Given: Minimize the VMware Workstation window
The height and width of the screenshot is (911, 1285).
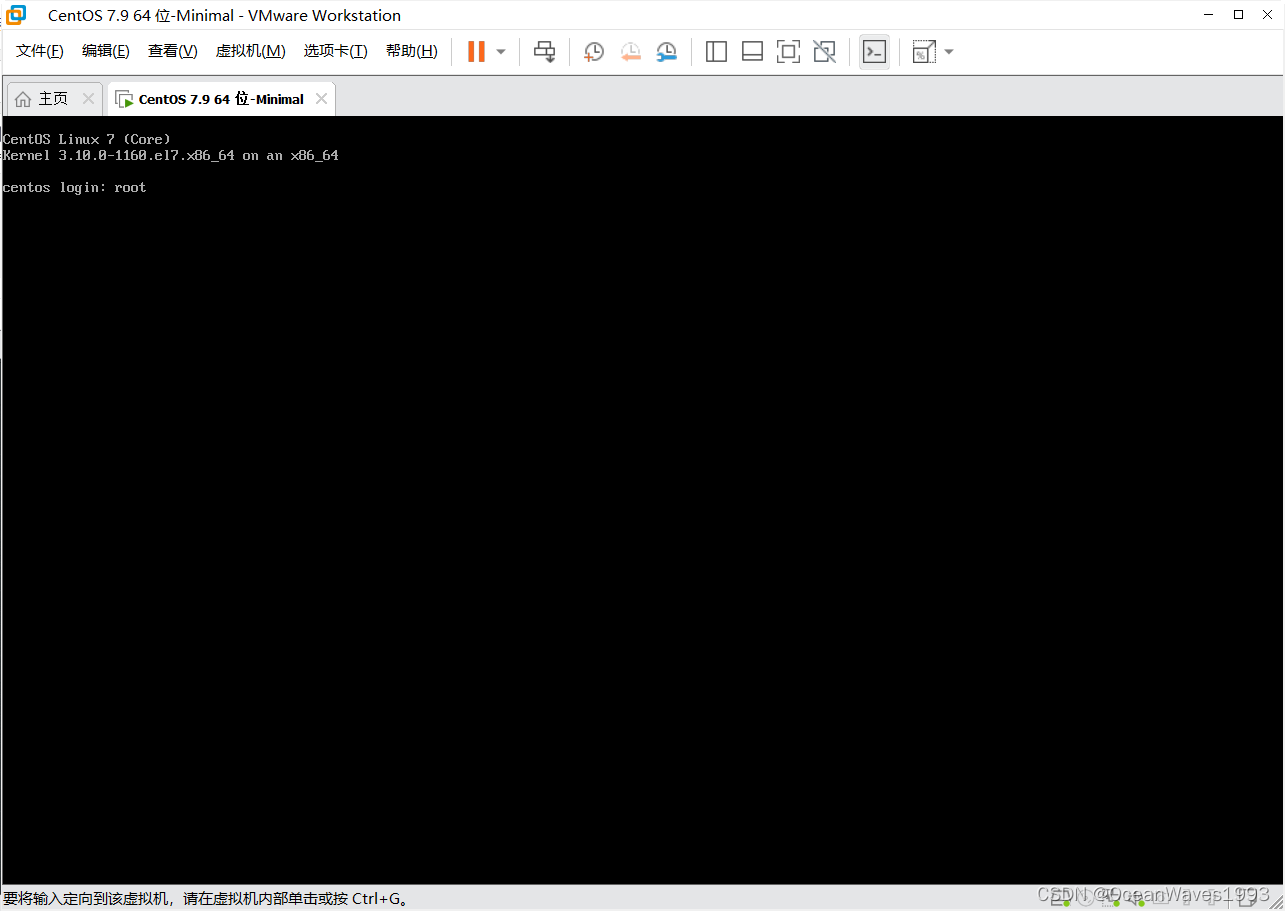Looking at the screenshot, I should click(x=1210, y=15).
